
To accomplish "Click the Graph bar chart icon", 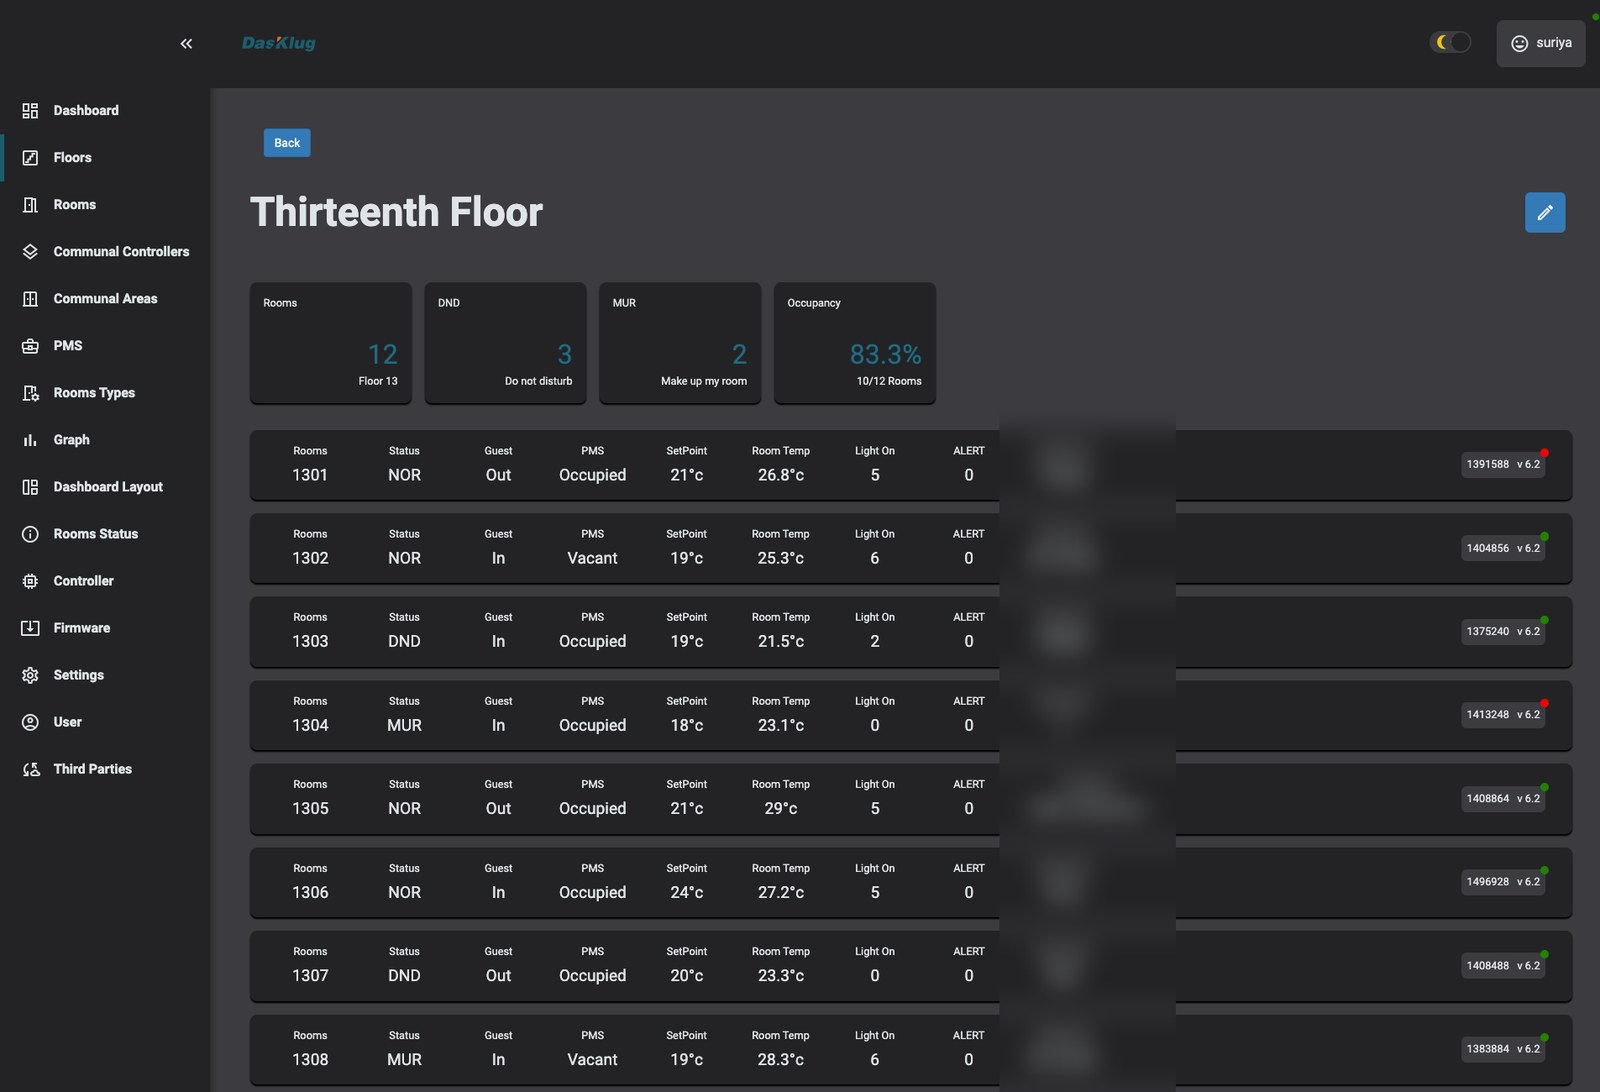I will (x=30, y=440).
